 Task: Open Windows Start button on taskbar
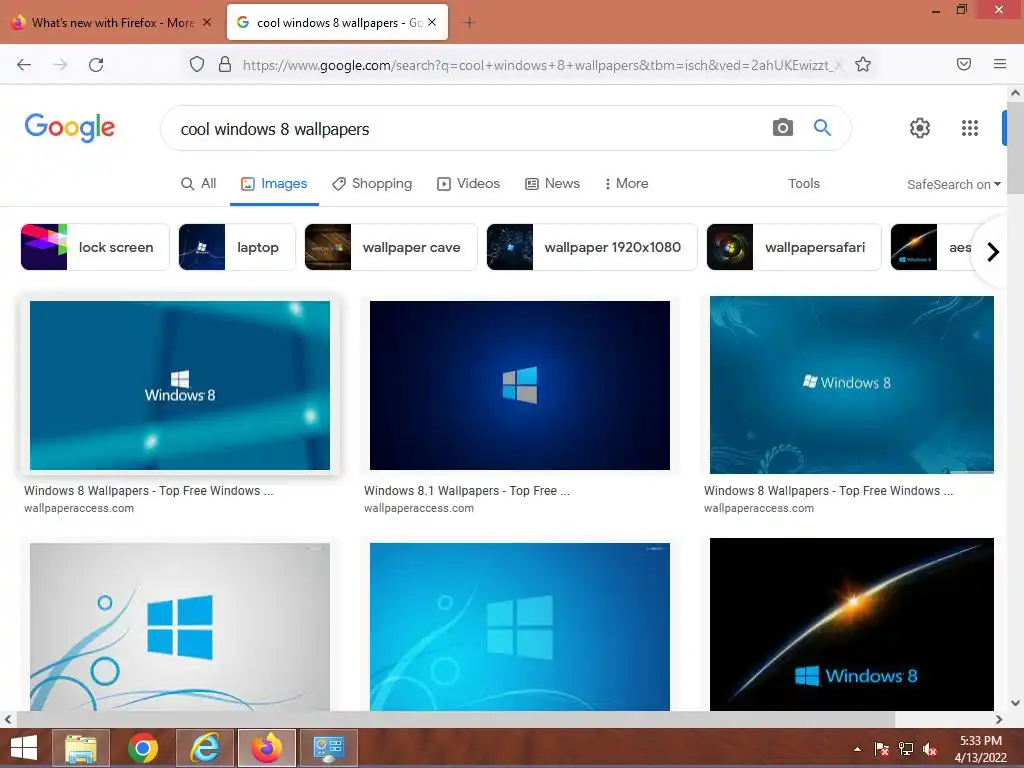tap(24, 748)
